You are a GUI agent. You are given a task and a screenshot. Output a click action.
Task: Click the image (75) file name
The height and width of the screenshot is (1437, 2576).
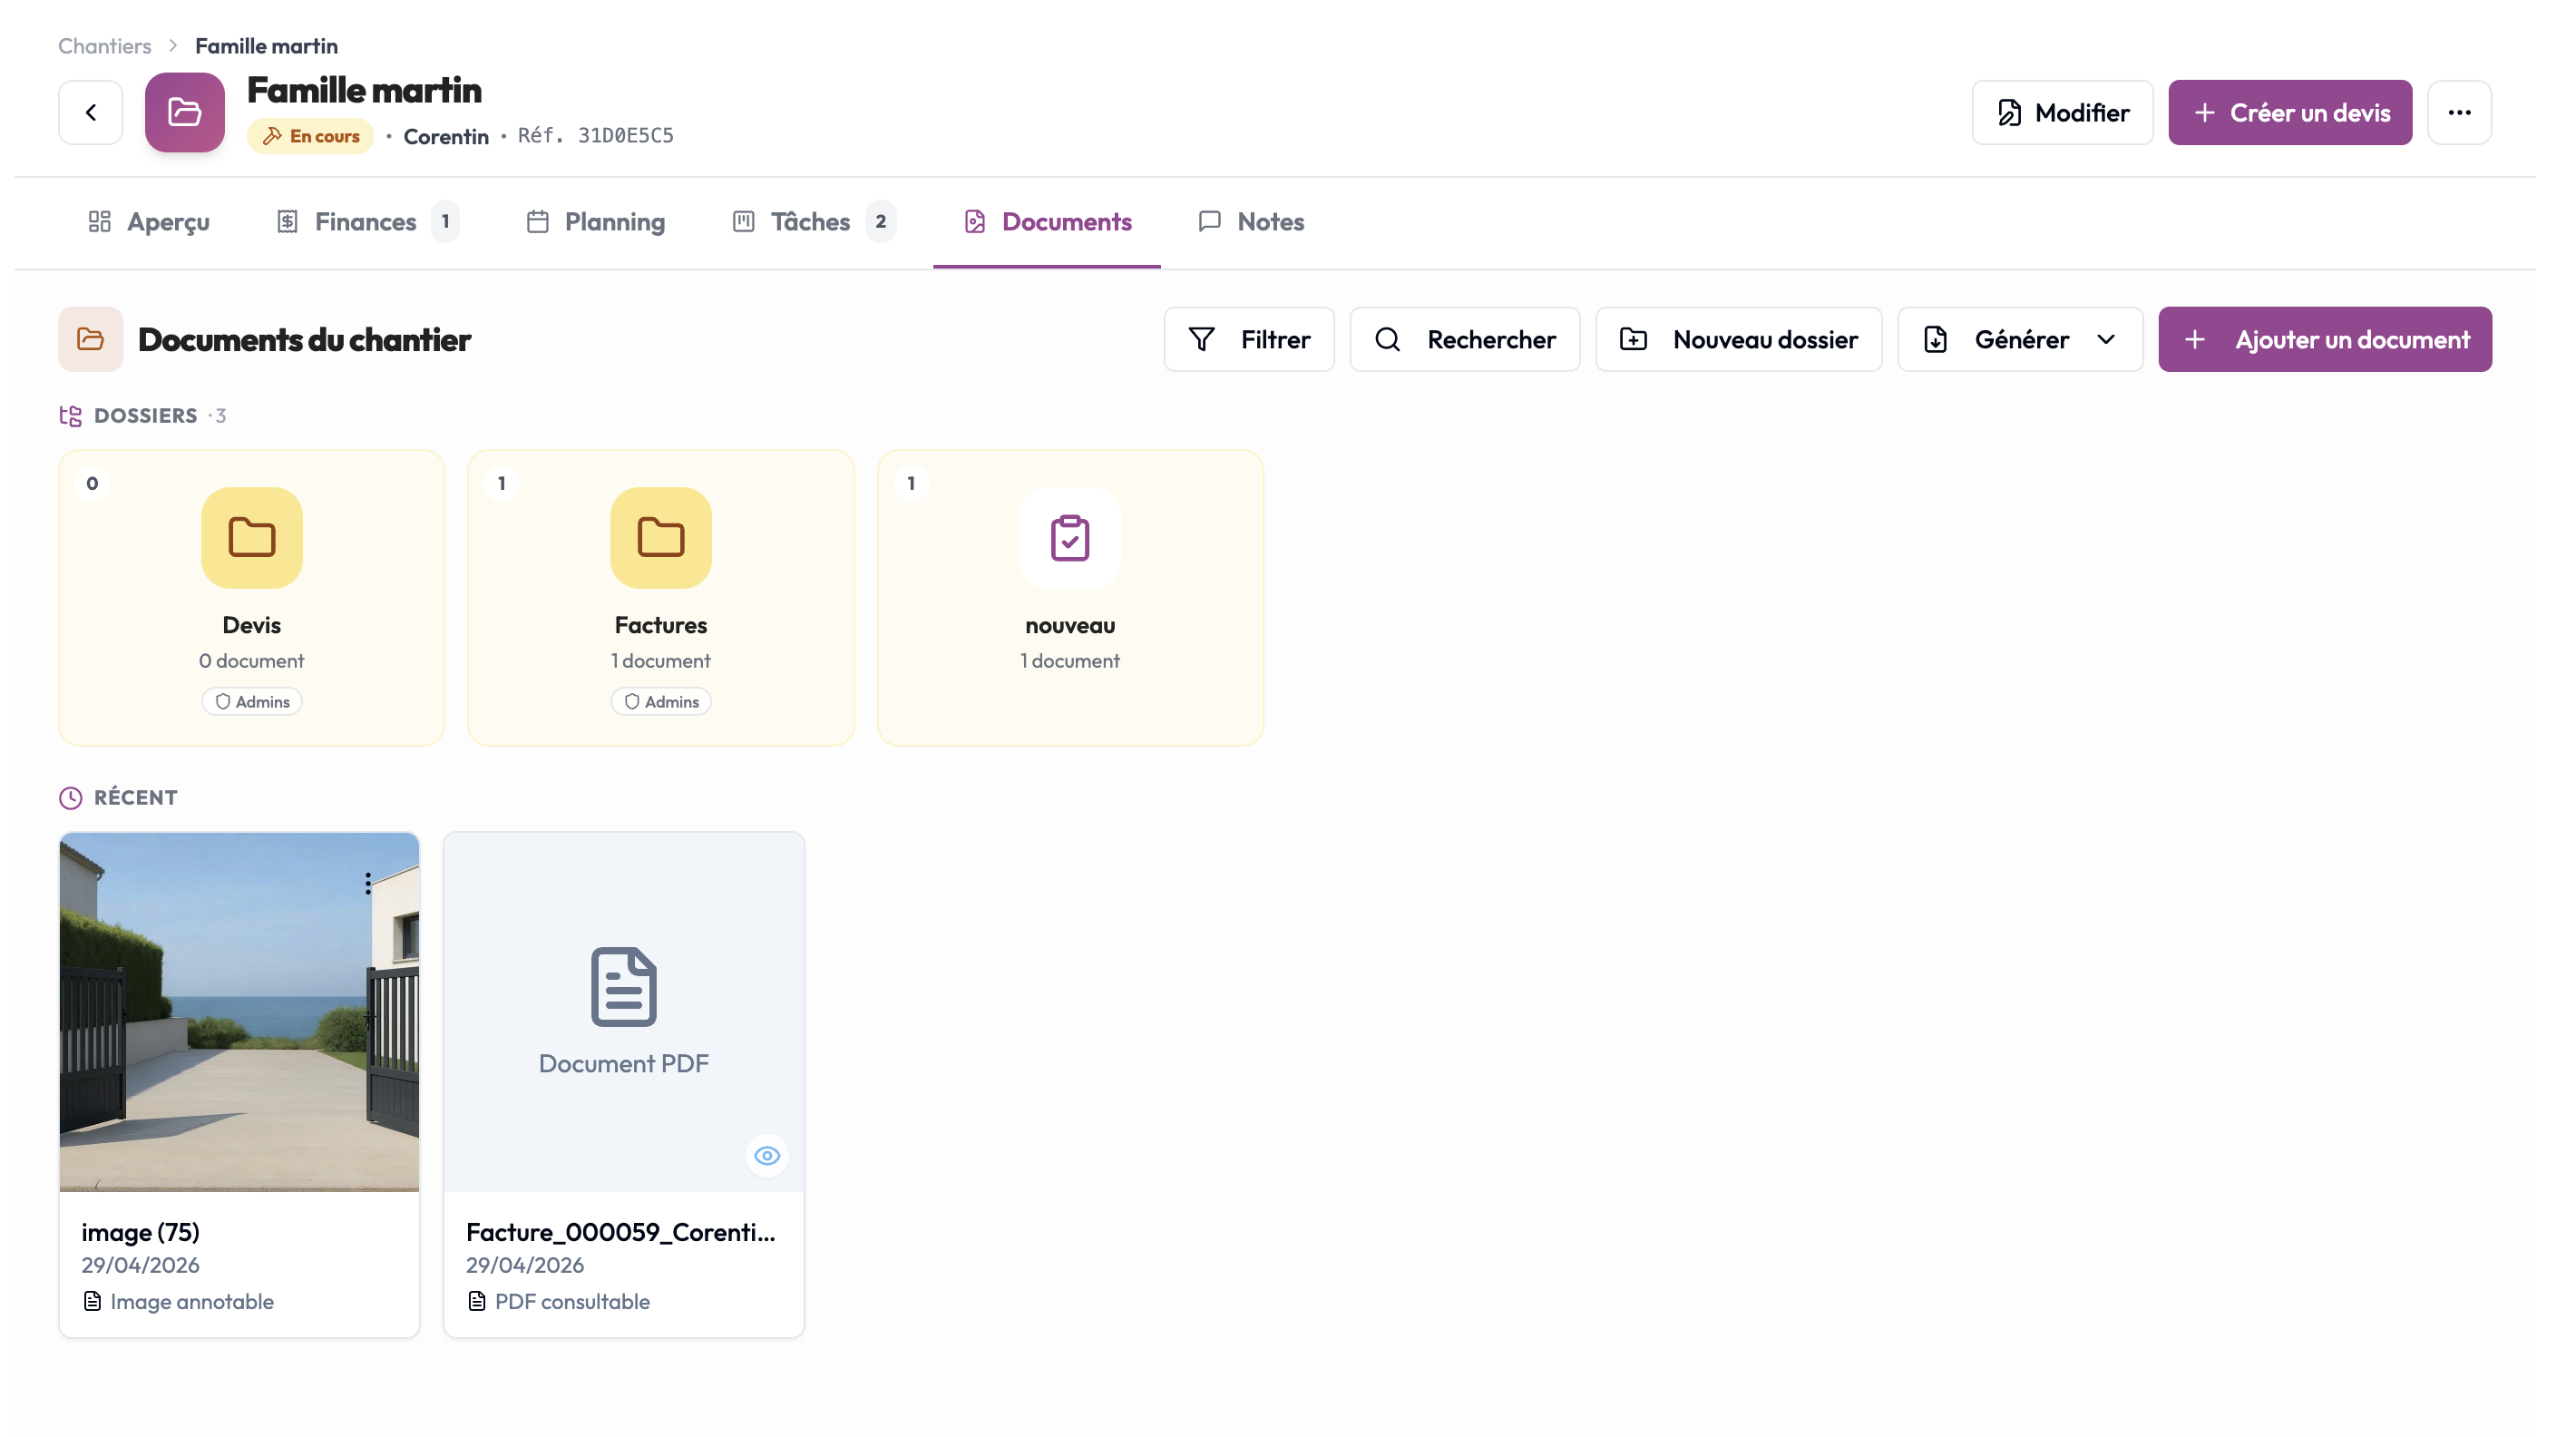(141, 1232)
